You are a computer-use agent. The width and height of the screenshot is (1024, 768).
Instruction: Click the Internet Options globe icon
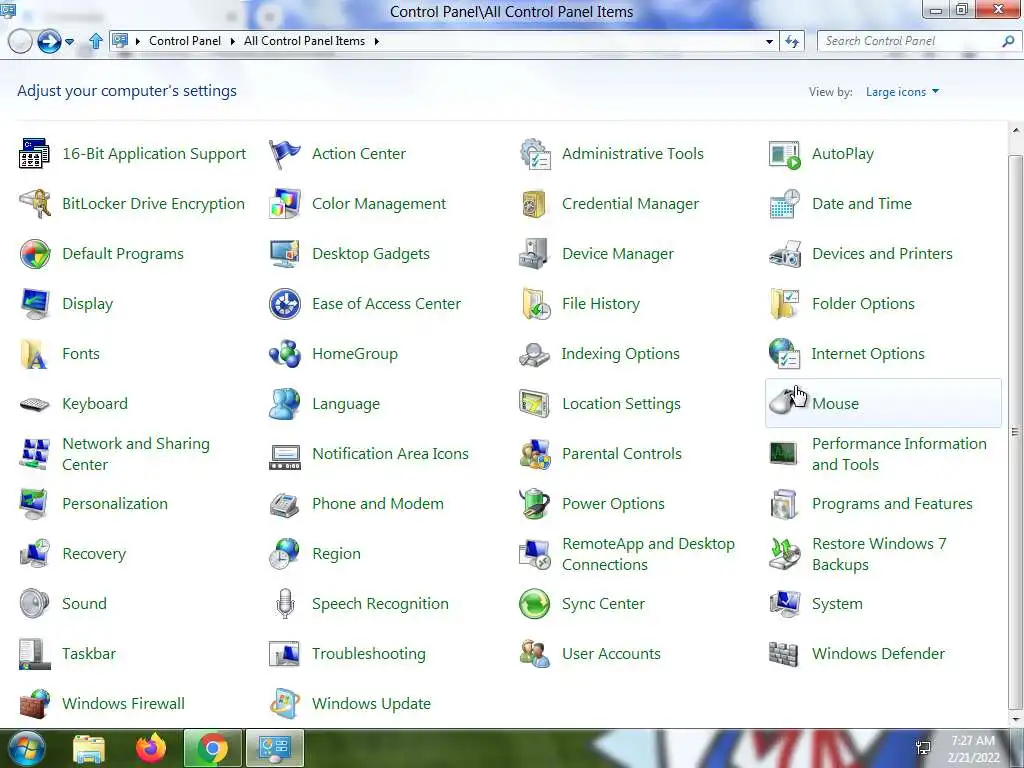tap(784, 354)
